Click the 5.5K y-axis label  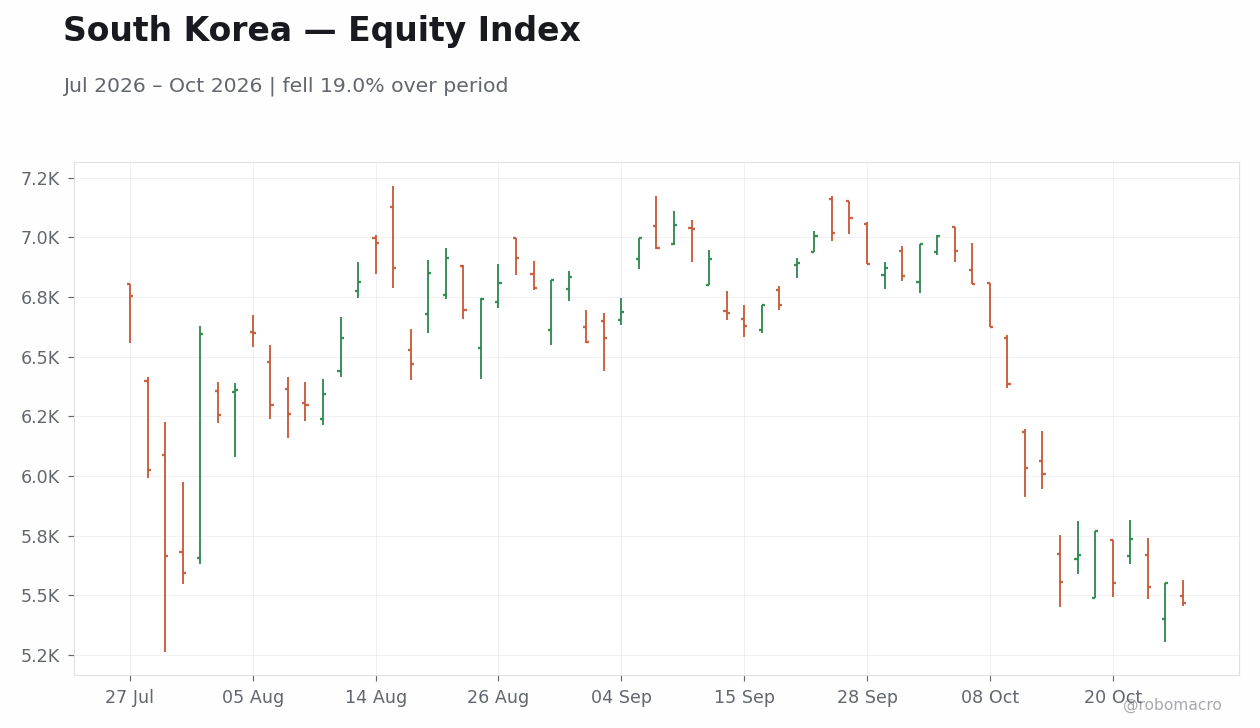[x=41, y=596]
